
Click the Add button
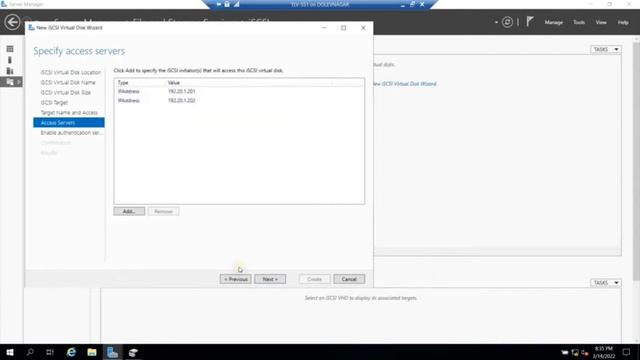coord(129,211)
